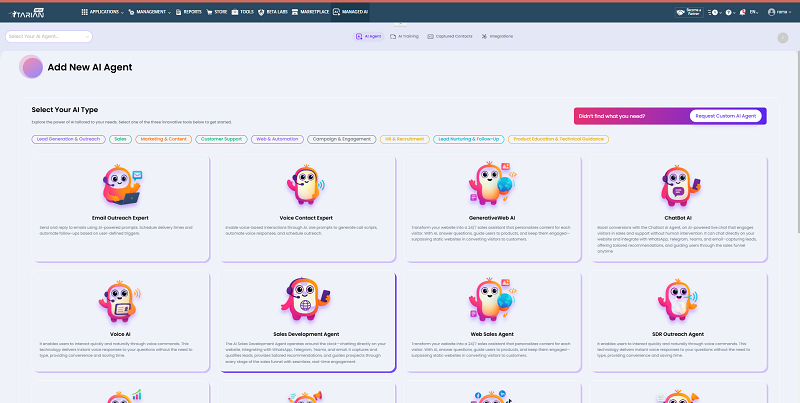Filter by Sales category tag
800x403 pixels.
tap(120, 139)
